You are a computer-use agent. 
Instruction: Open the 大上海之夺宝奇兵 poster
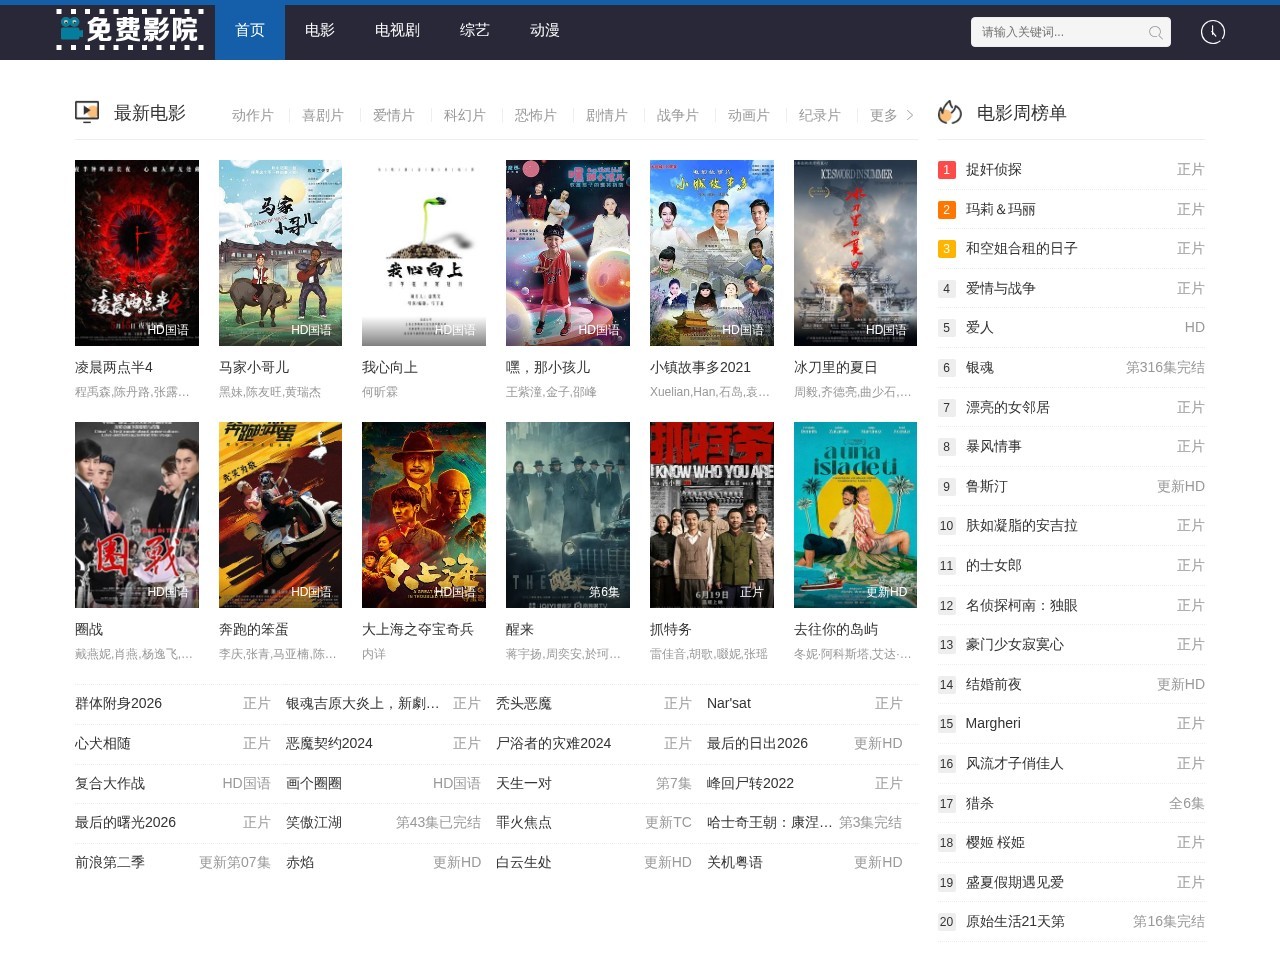(424, 515)
